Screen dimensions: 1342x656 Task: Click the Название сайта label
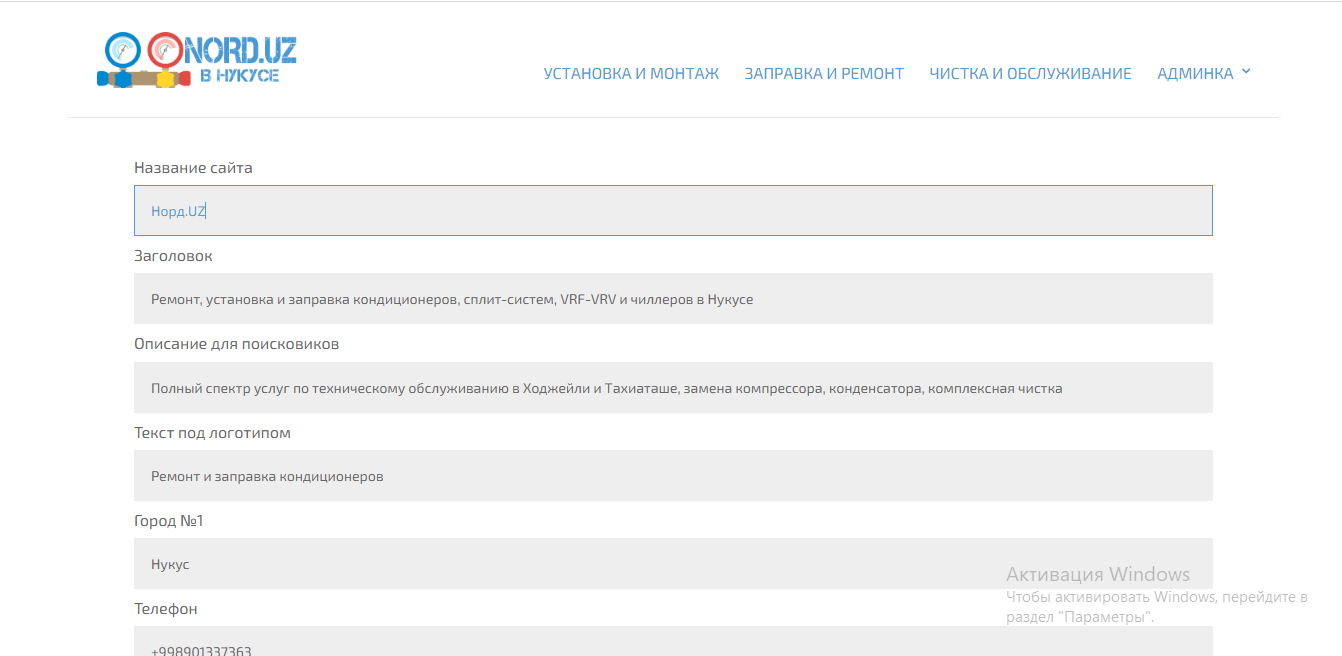[193, 168]
